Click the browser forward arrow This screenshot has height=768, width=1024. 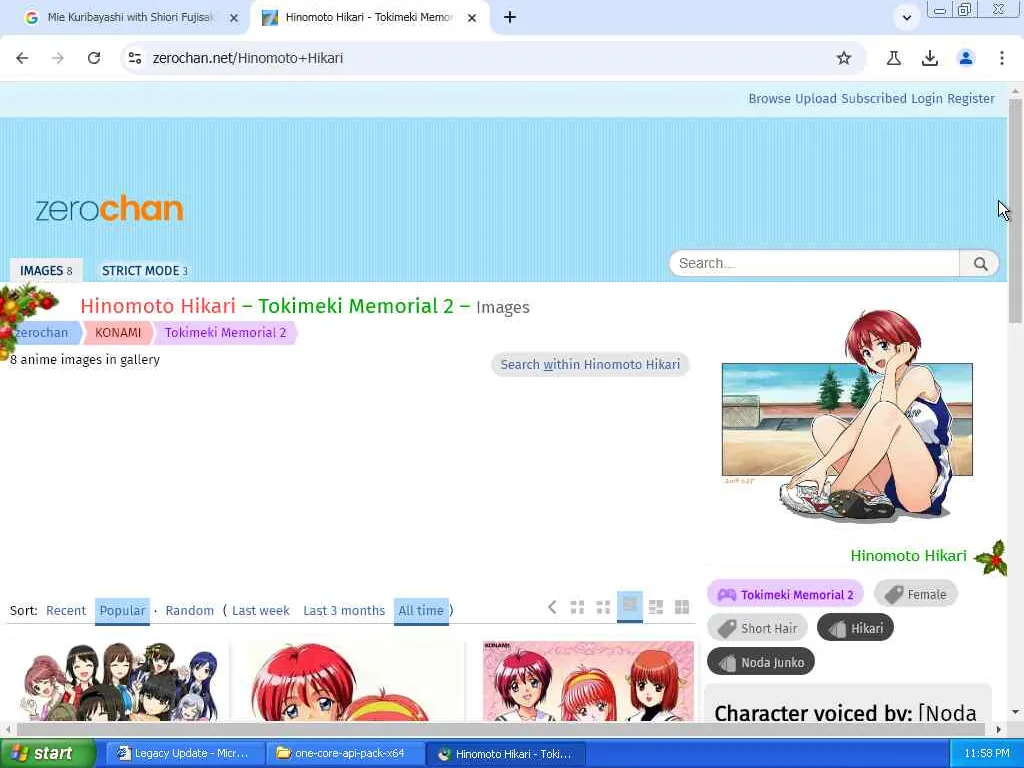click(x=58, y=58)
